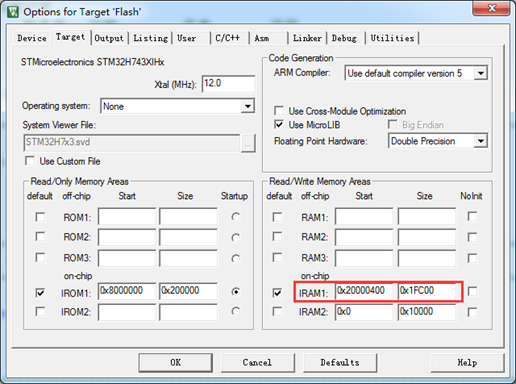Screen dimensions: 516x384
Task: Select the ROM1 Startup radio button
Action: point(235,217)
